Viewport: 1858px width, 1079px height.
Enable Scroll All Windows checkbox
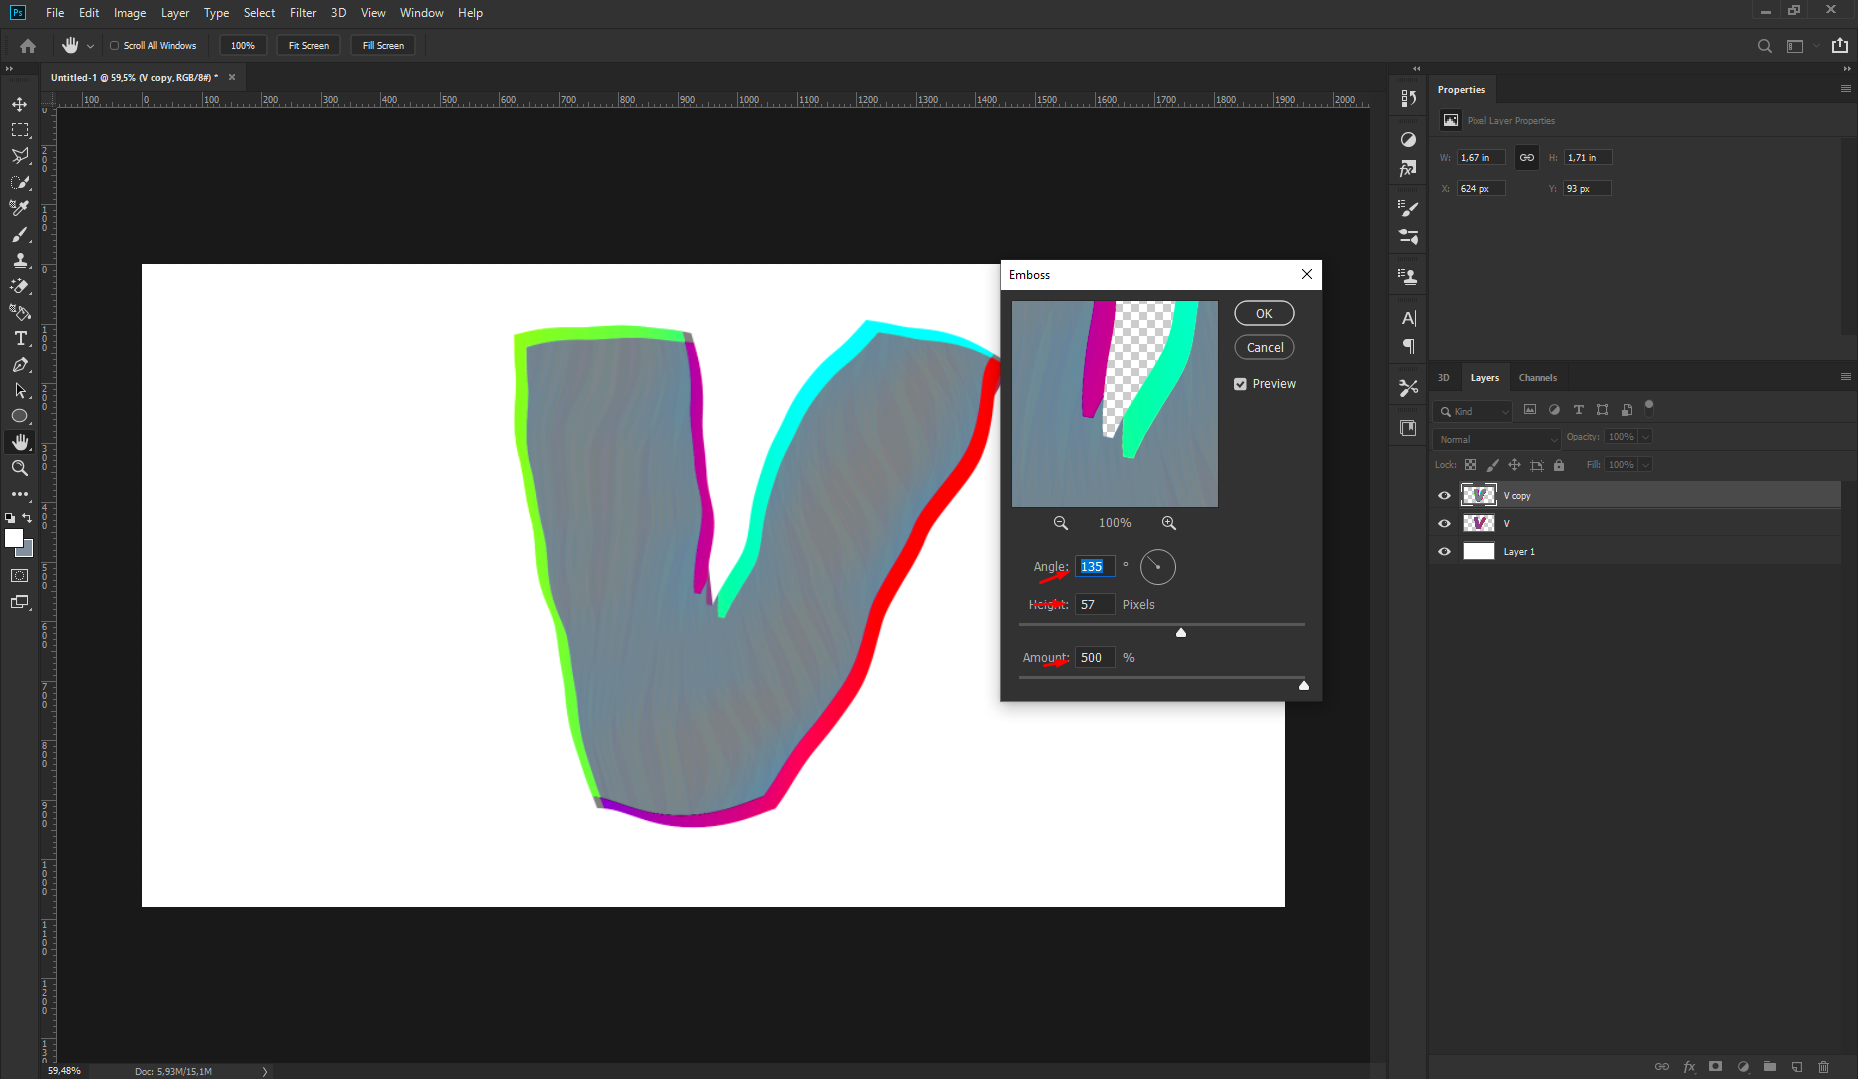[114, 46]
